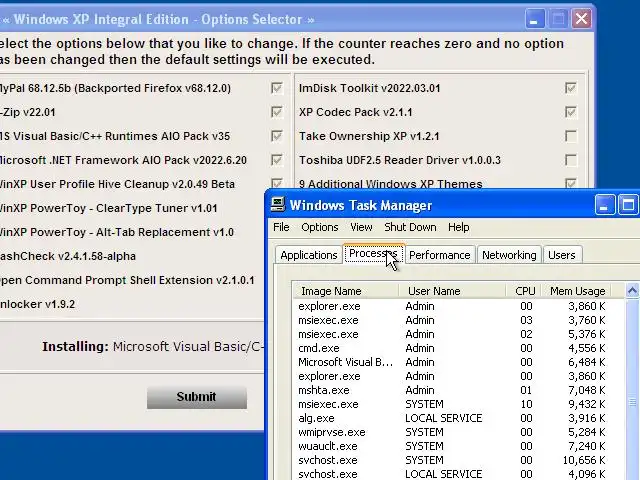Sort processes by Image Name column

345,291
